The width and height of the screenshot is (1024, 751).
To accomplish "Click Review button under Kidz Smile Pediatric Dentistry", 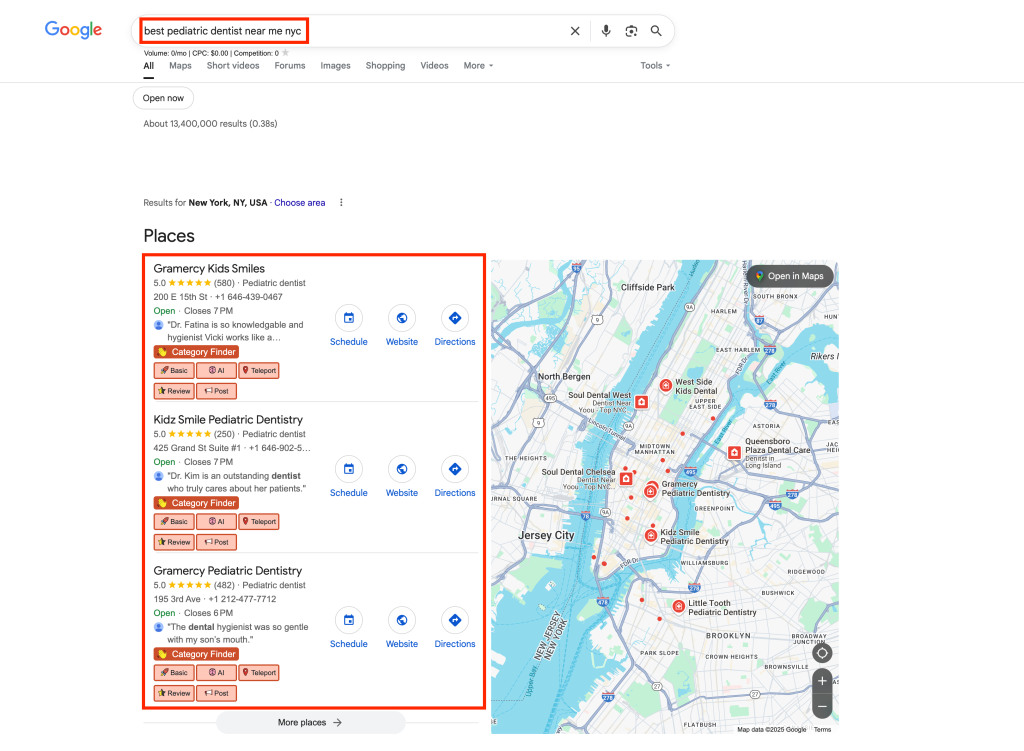I will (x=174, y=542).
